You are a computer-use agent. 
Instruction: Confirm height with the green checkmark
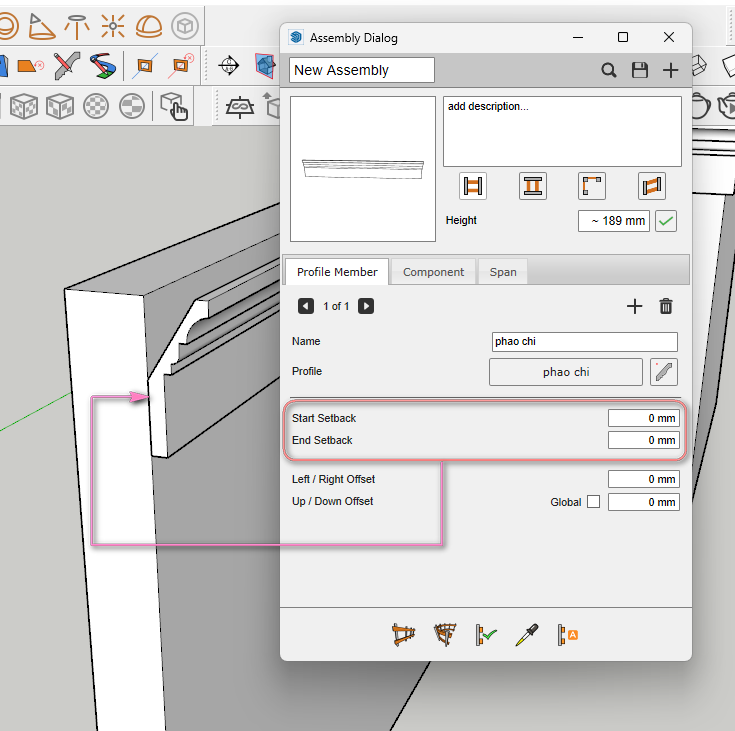pyautogui.click(x=666, y=220)
